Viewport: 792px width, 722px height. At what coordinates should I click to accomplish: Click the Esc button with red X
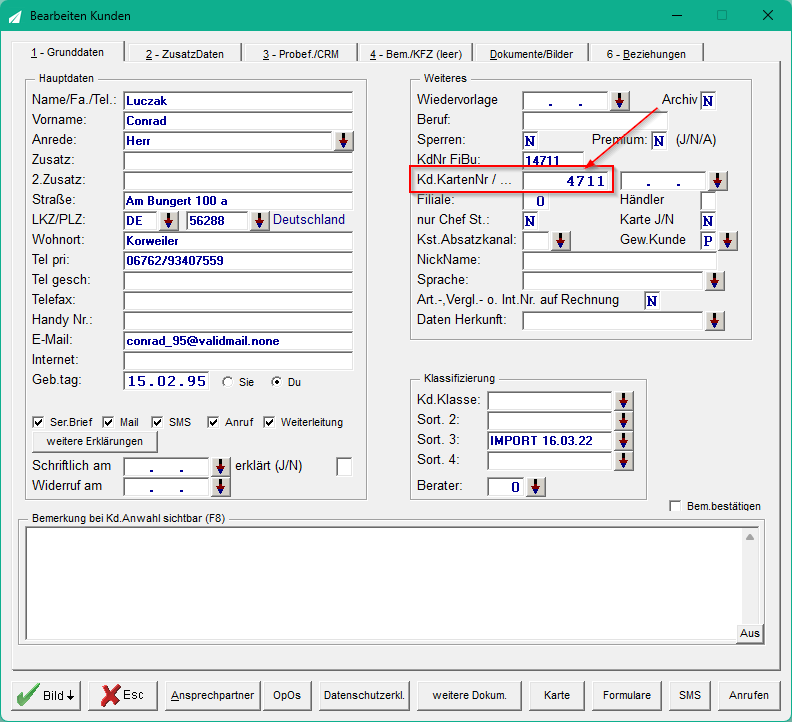[x=123, y=696]
